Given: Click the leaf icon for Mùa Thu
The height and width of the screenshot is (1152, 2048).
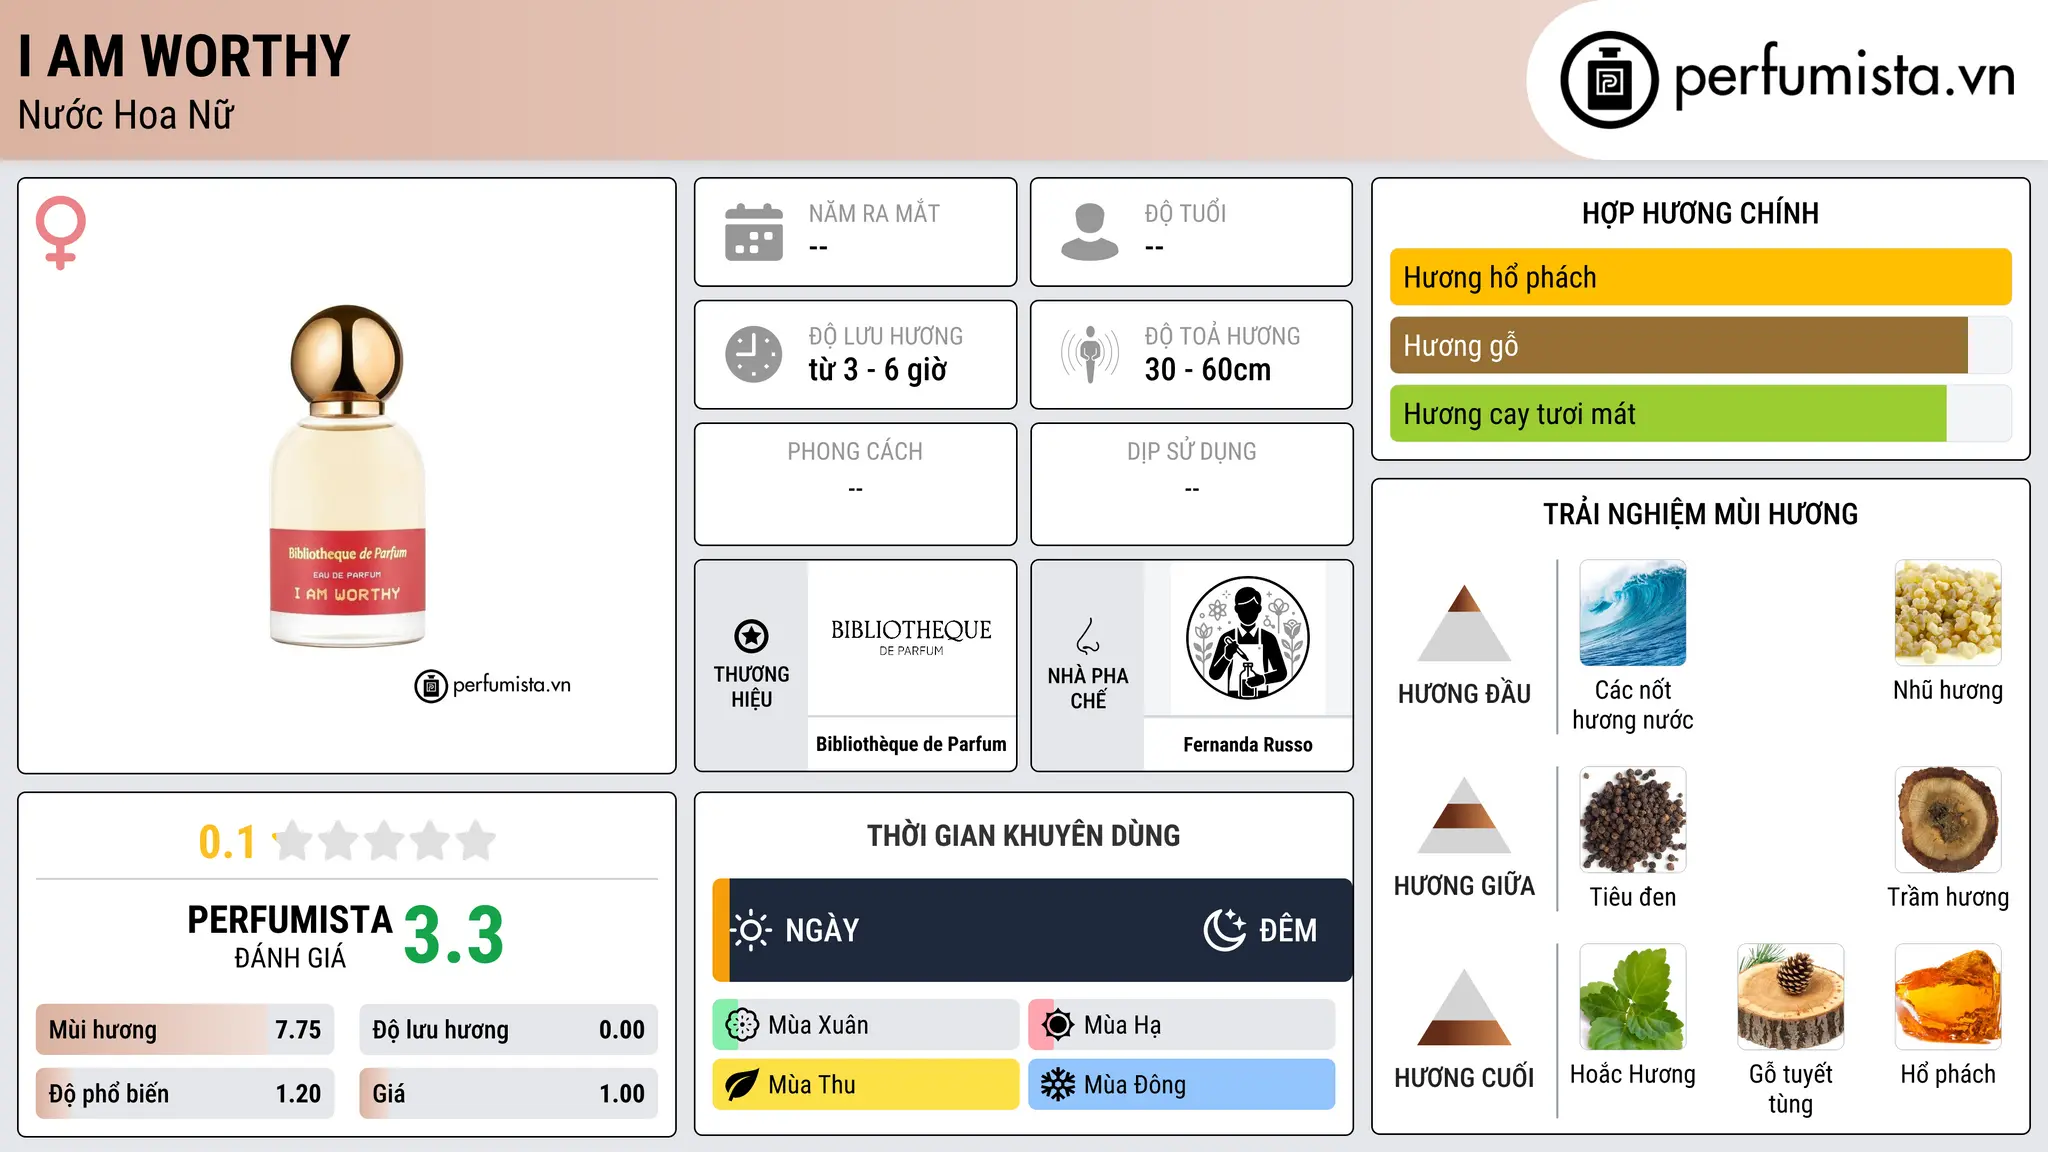Looking at the screenshot, I should 742,1085.
